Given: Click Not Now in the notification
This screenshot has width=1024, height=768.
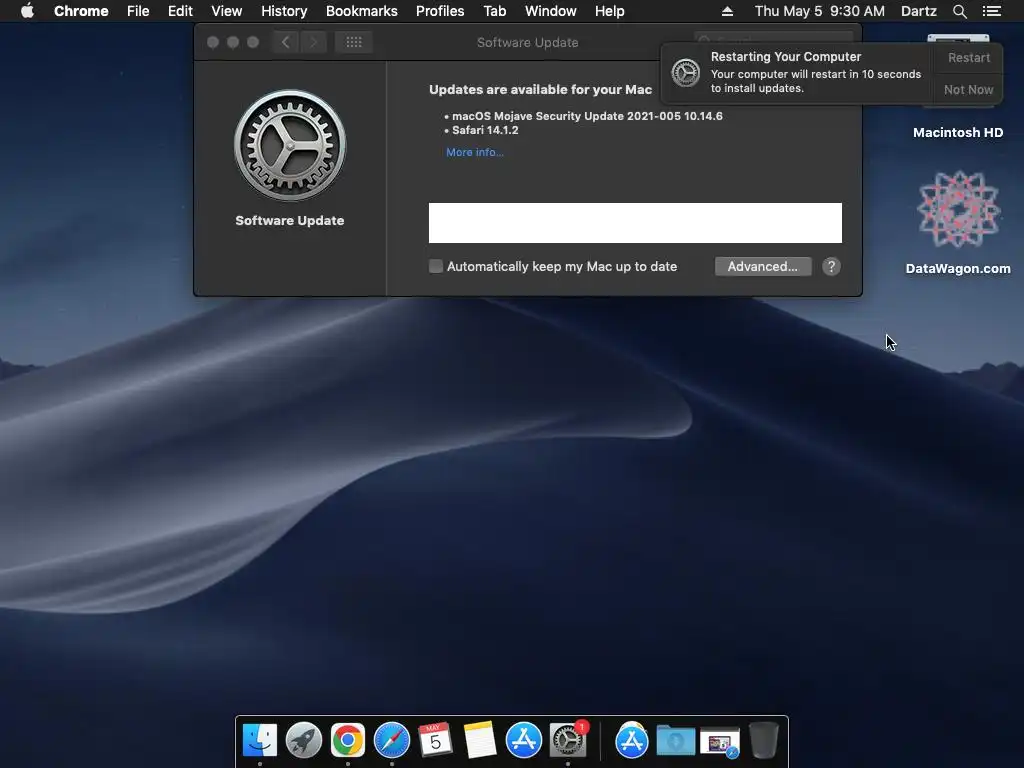Looking at the screenshot, I should pos(968,89).
